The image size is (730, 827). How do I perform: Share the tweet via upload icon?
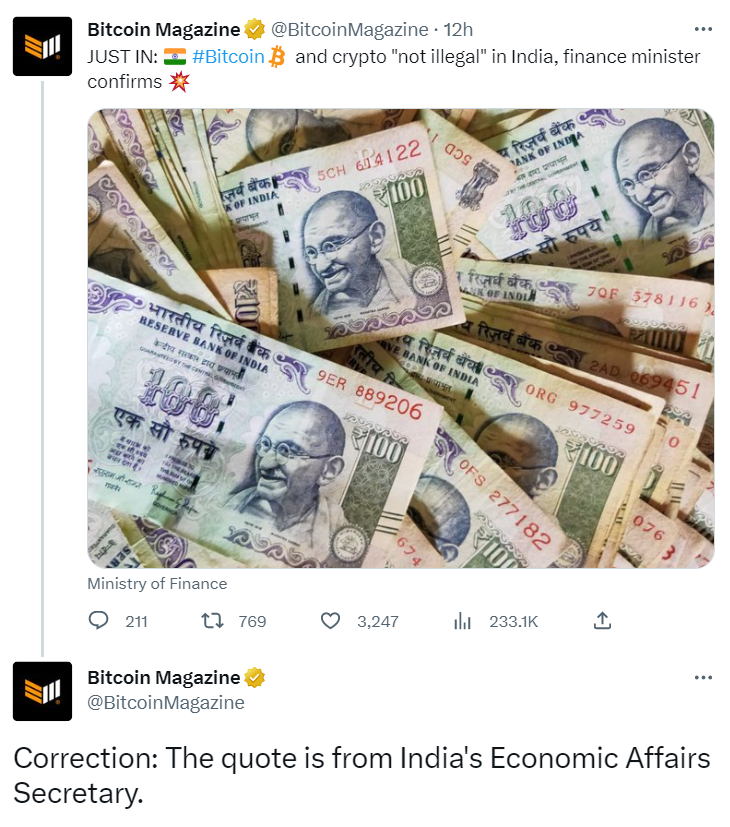(x=602, y=620)
